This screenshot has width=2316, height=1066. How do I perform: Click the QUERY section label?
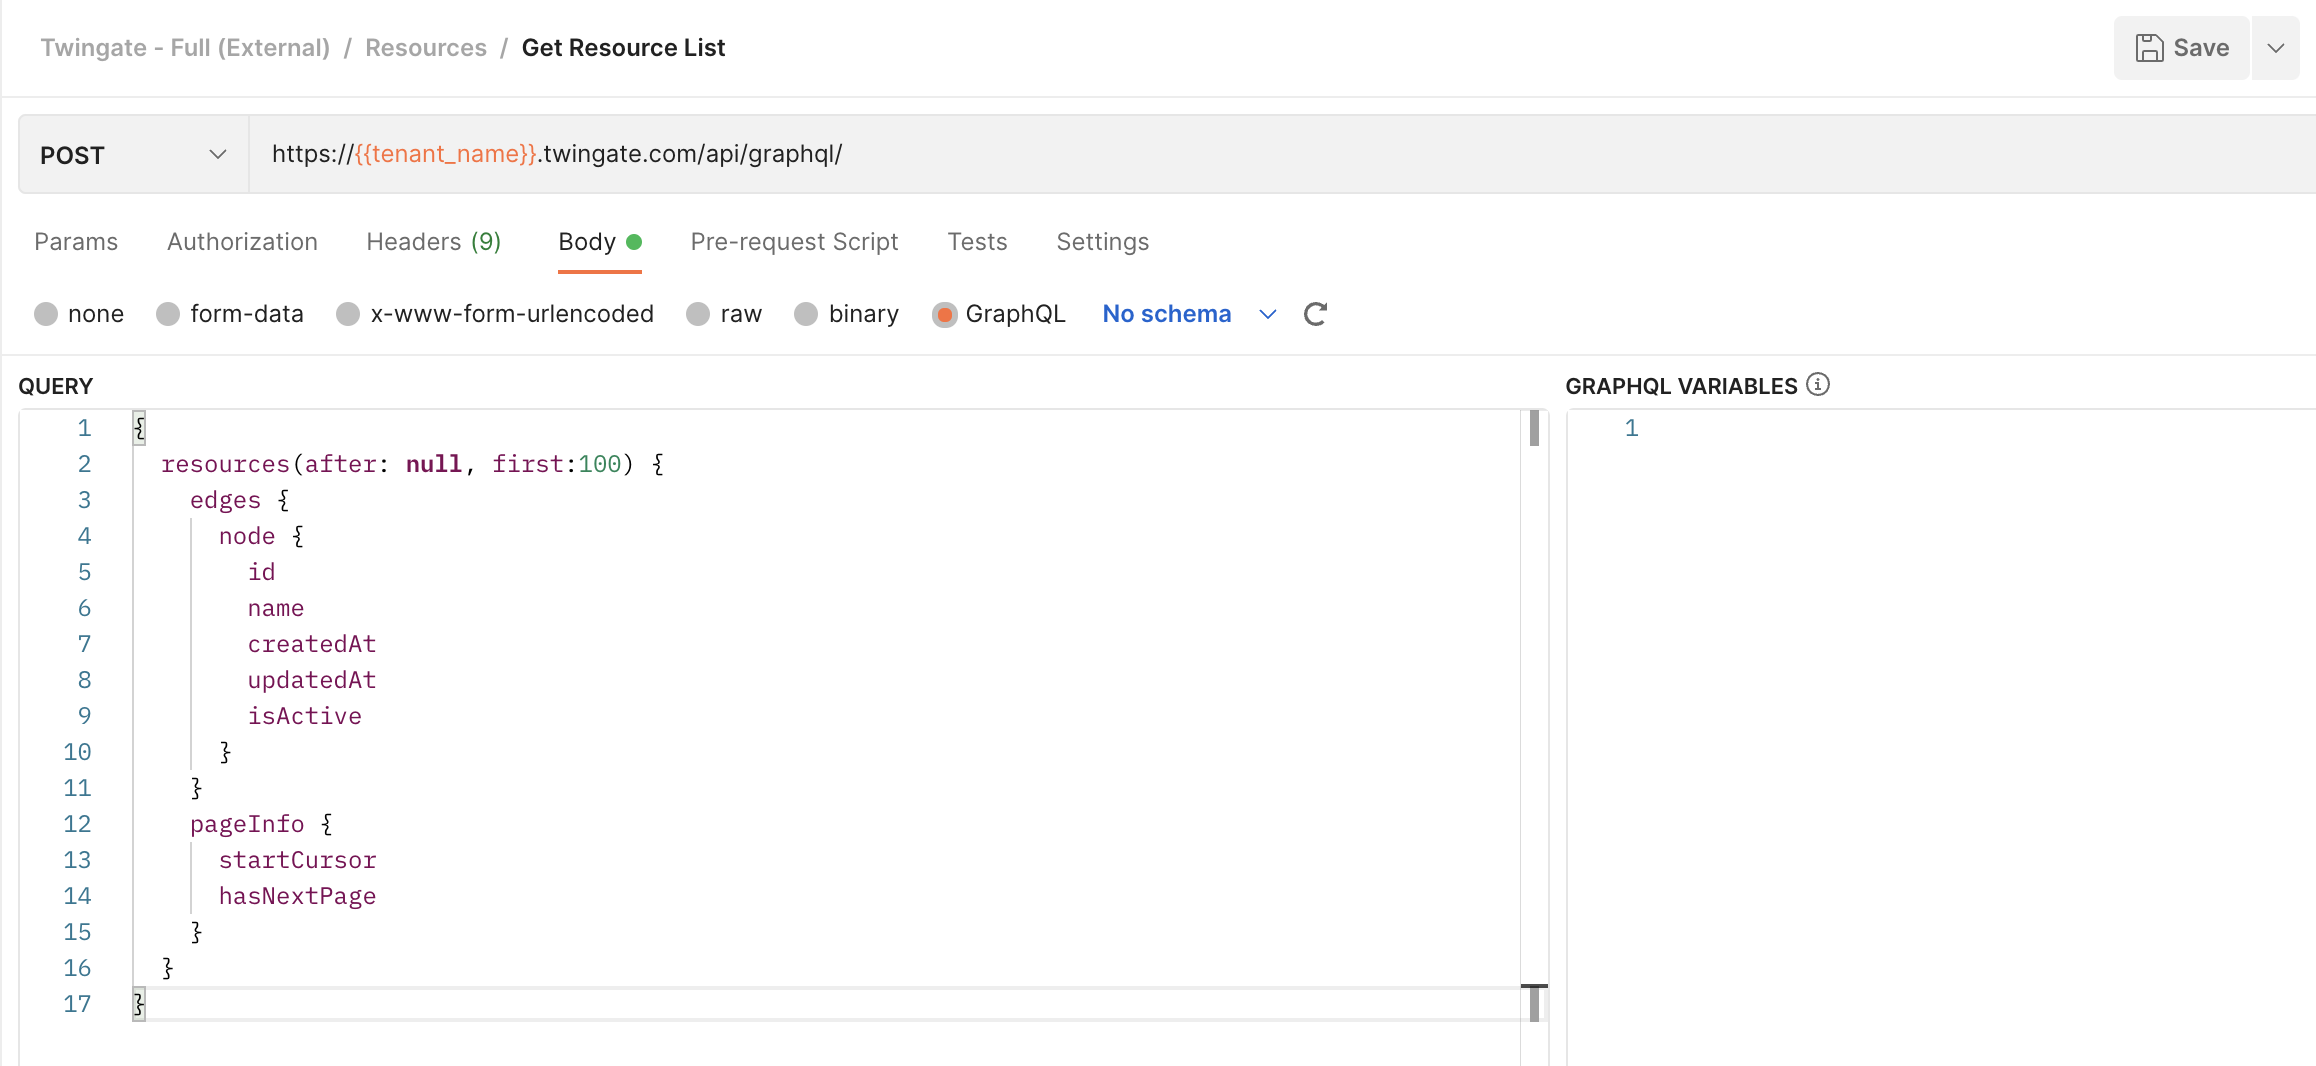56,386
